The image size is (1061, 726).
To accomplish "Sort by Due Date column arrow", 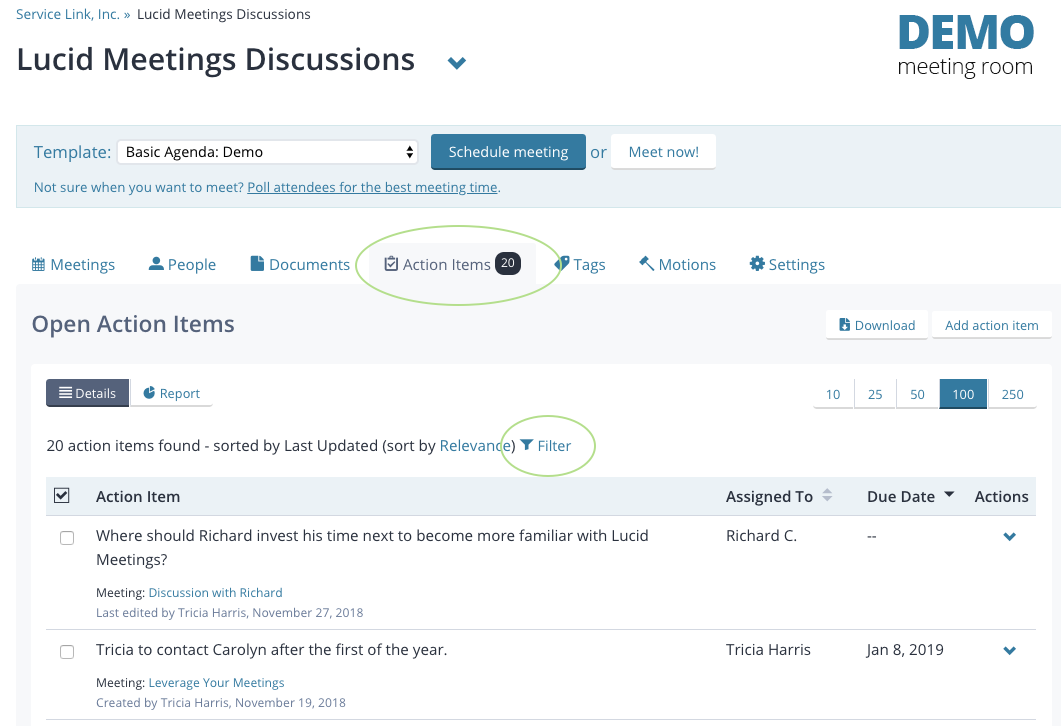I will click(x=949, y=495).
